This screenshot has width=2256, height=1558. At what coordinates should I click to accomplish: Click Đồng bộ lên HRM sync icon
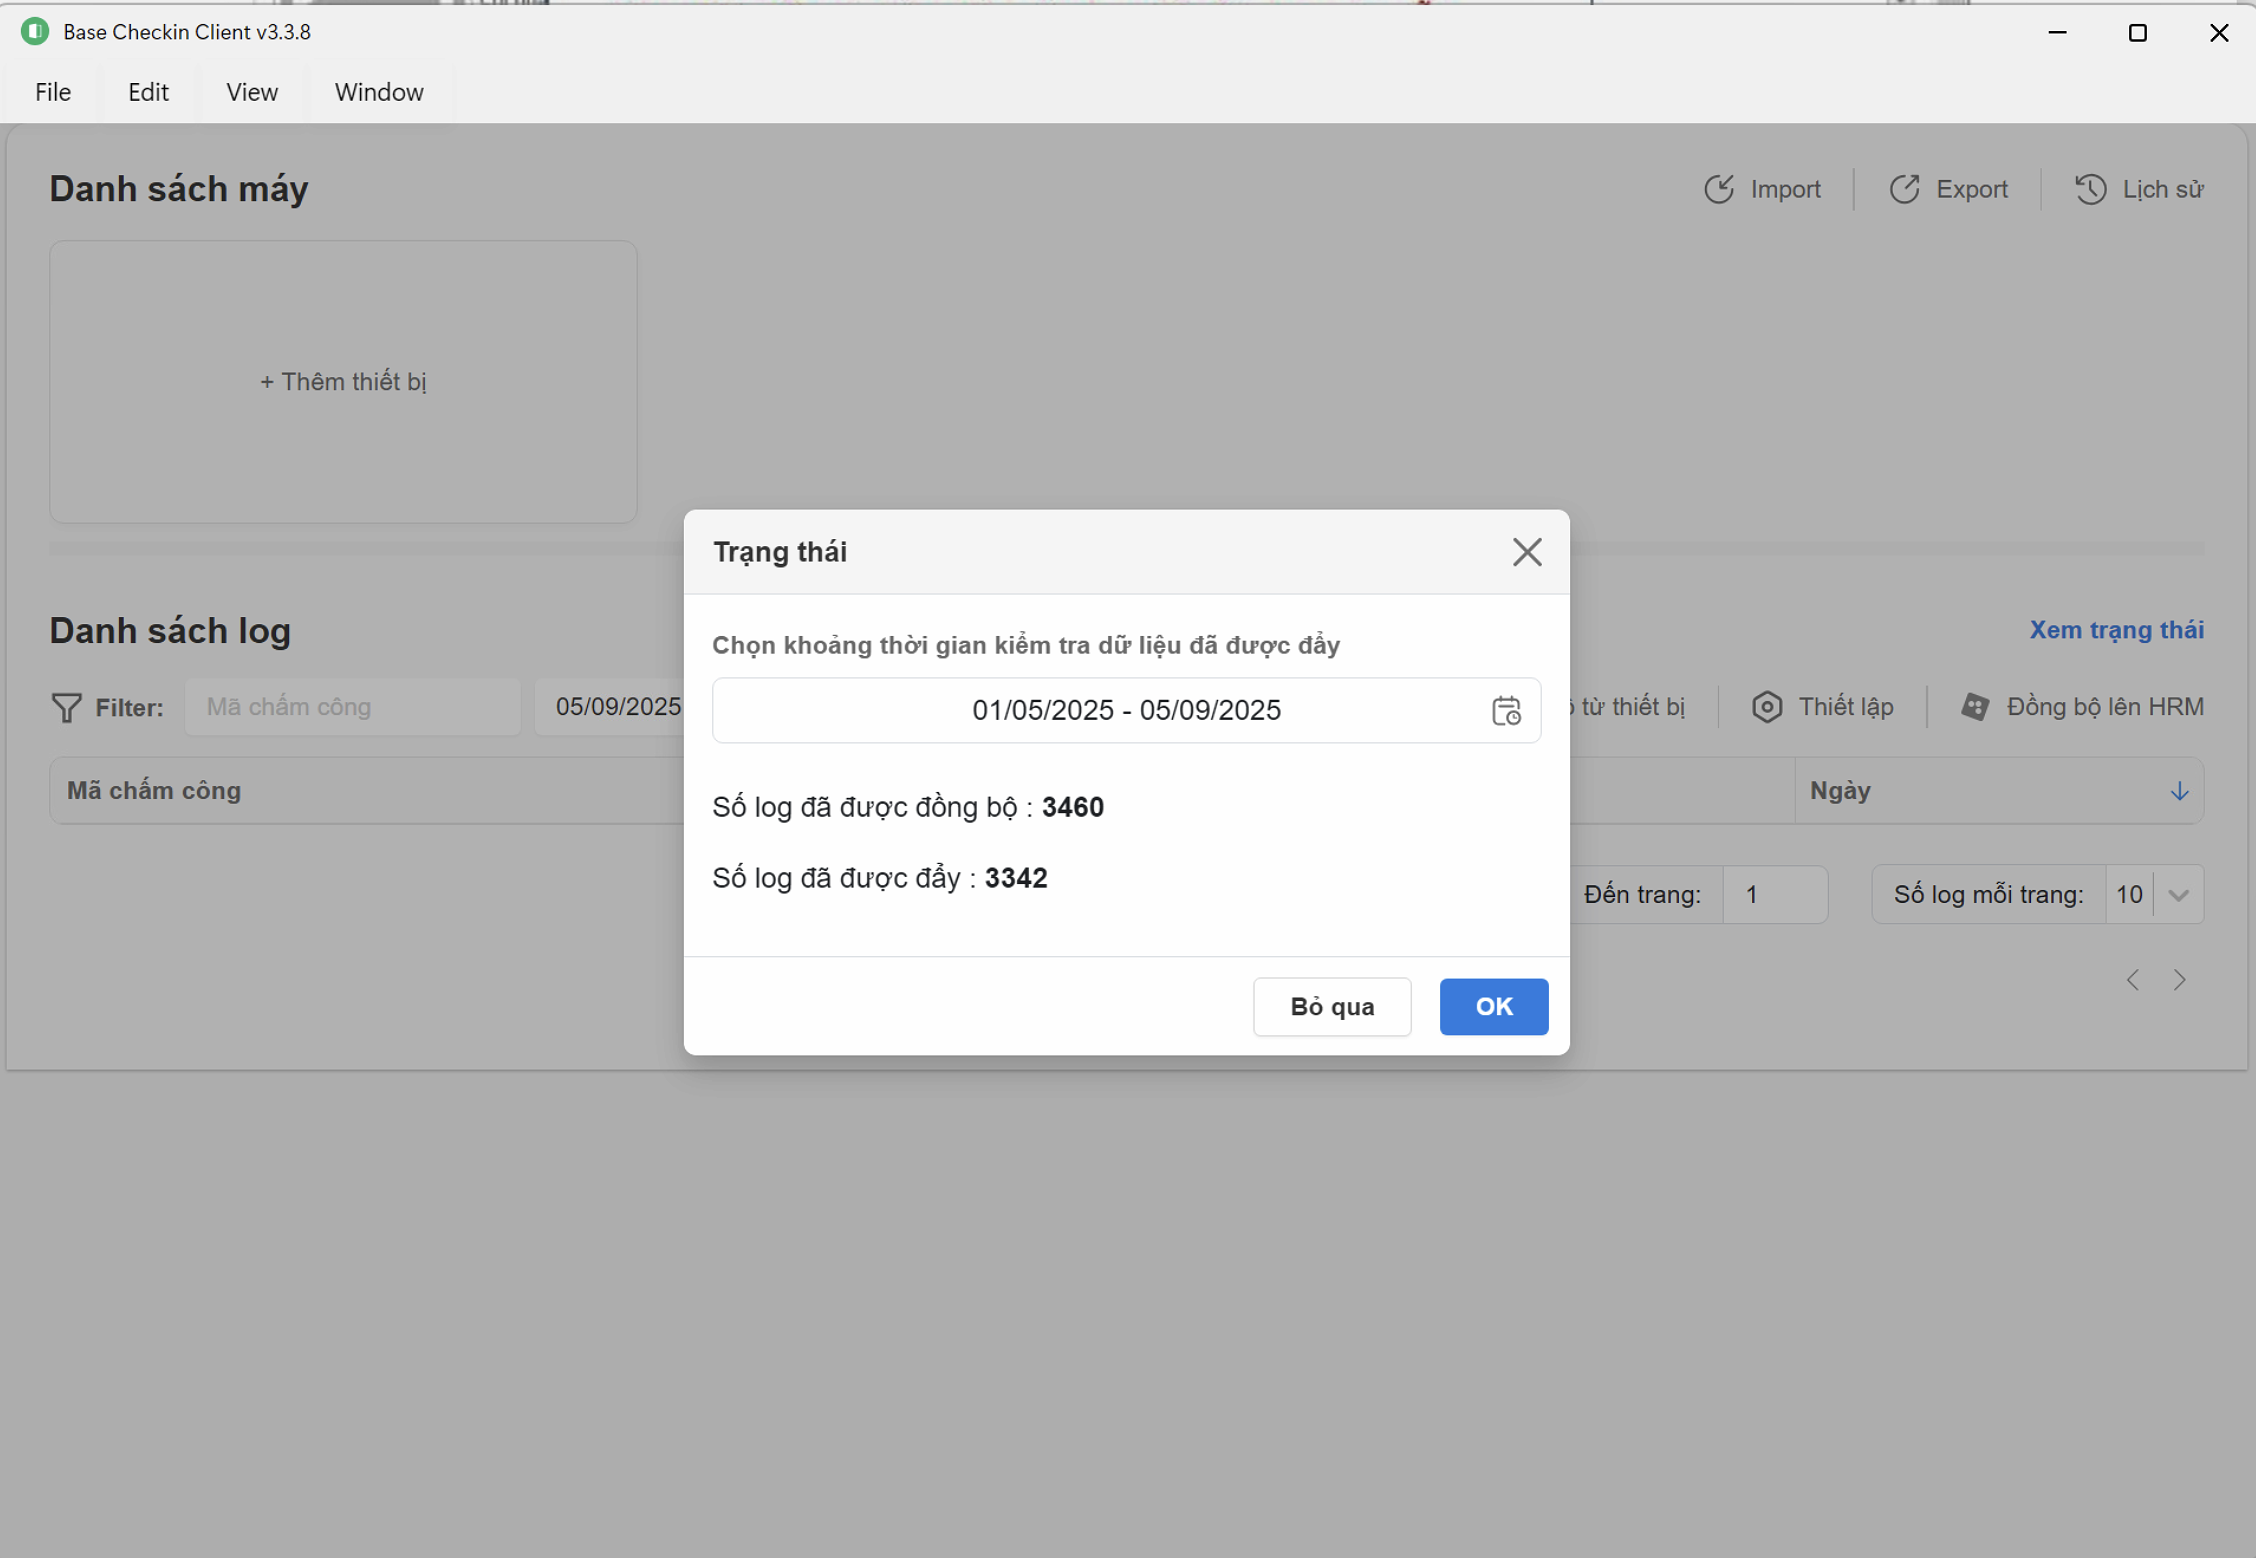pos(1975,707)
